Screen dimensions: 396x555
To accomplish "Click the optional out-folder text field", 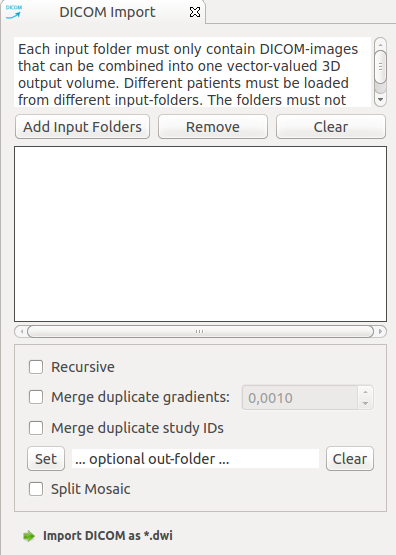I will click(195, 459).
